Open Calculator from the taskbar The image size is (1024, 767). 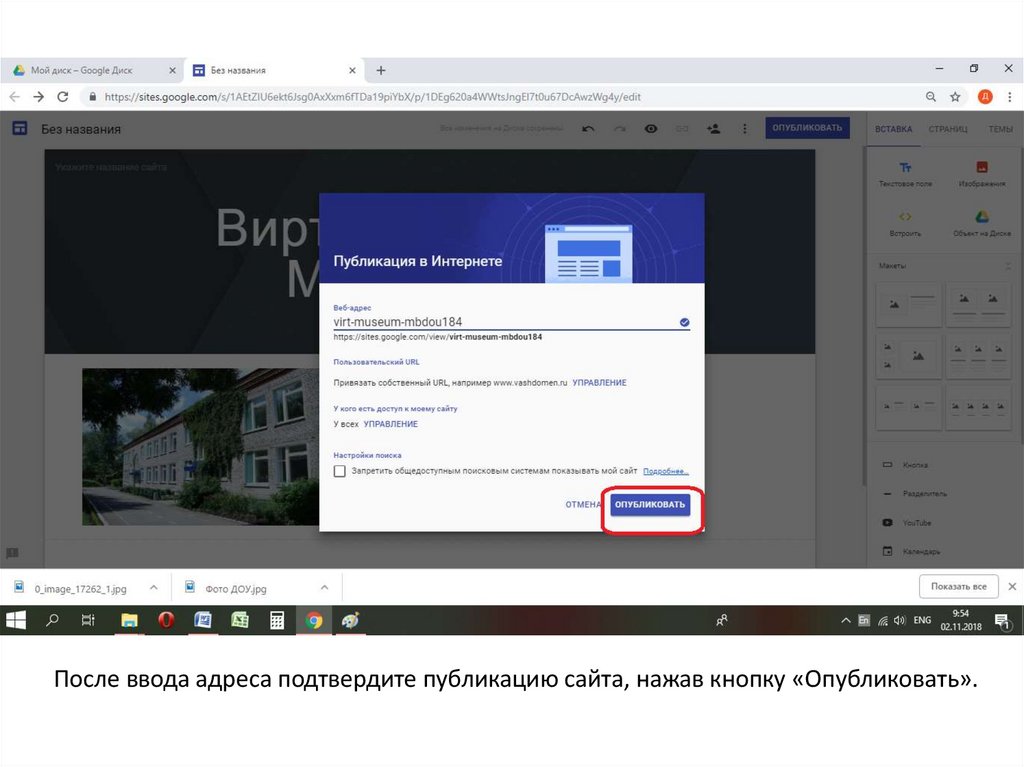(277, 620)
